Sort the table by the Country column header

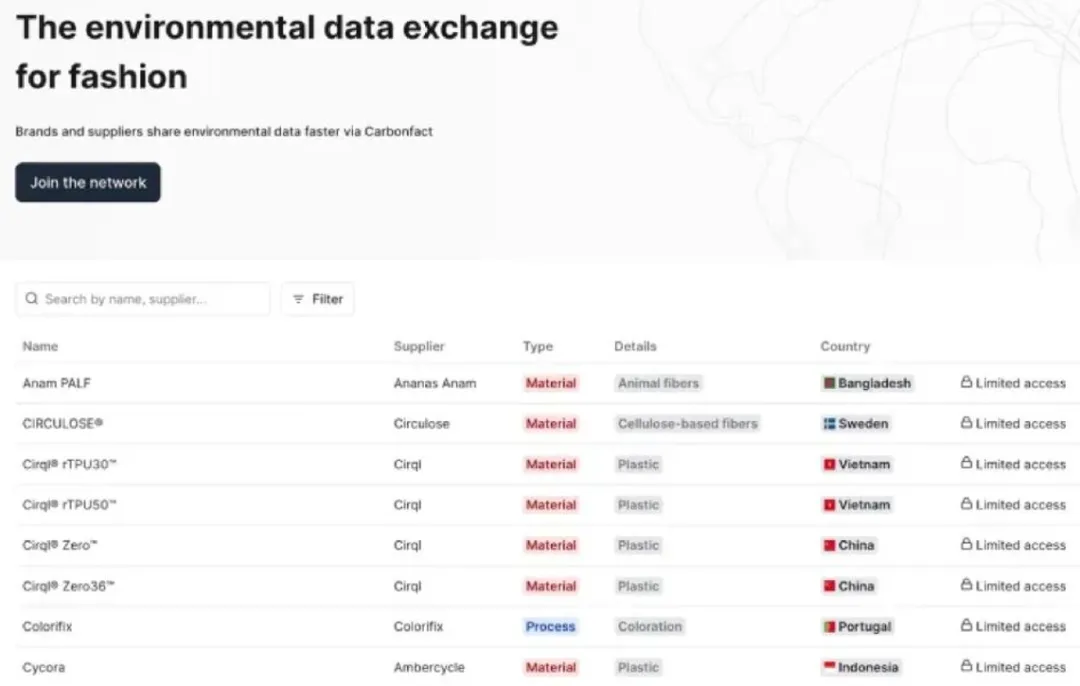pos(845,346)
